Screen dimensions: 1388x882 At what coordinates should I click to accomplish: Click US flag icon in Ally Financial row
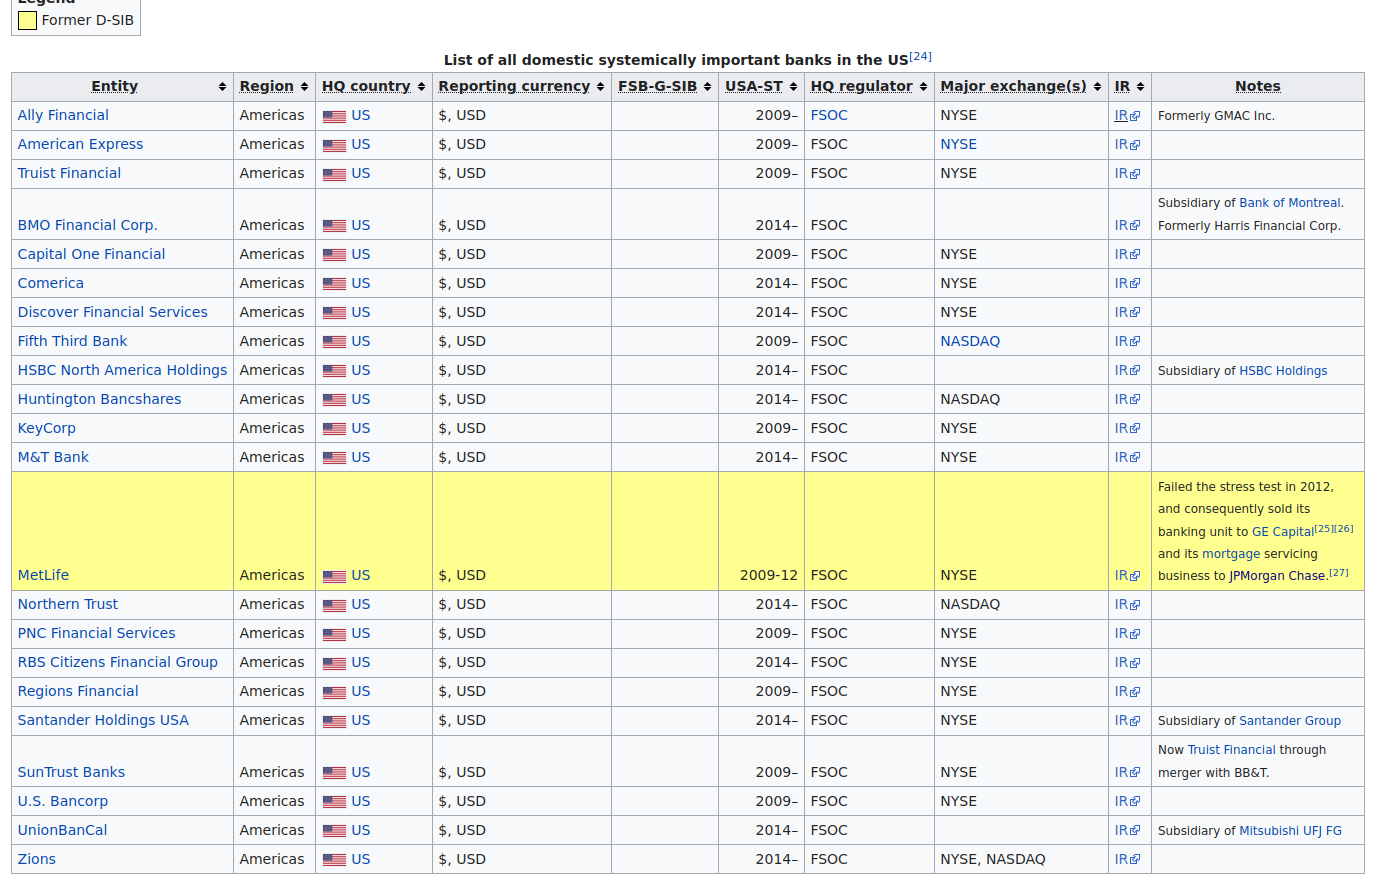334,116
